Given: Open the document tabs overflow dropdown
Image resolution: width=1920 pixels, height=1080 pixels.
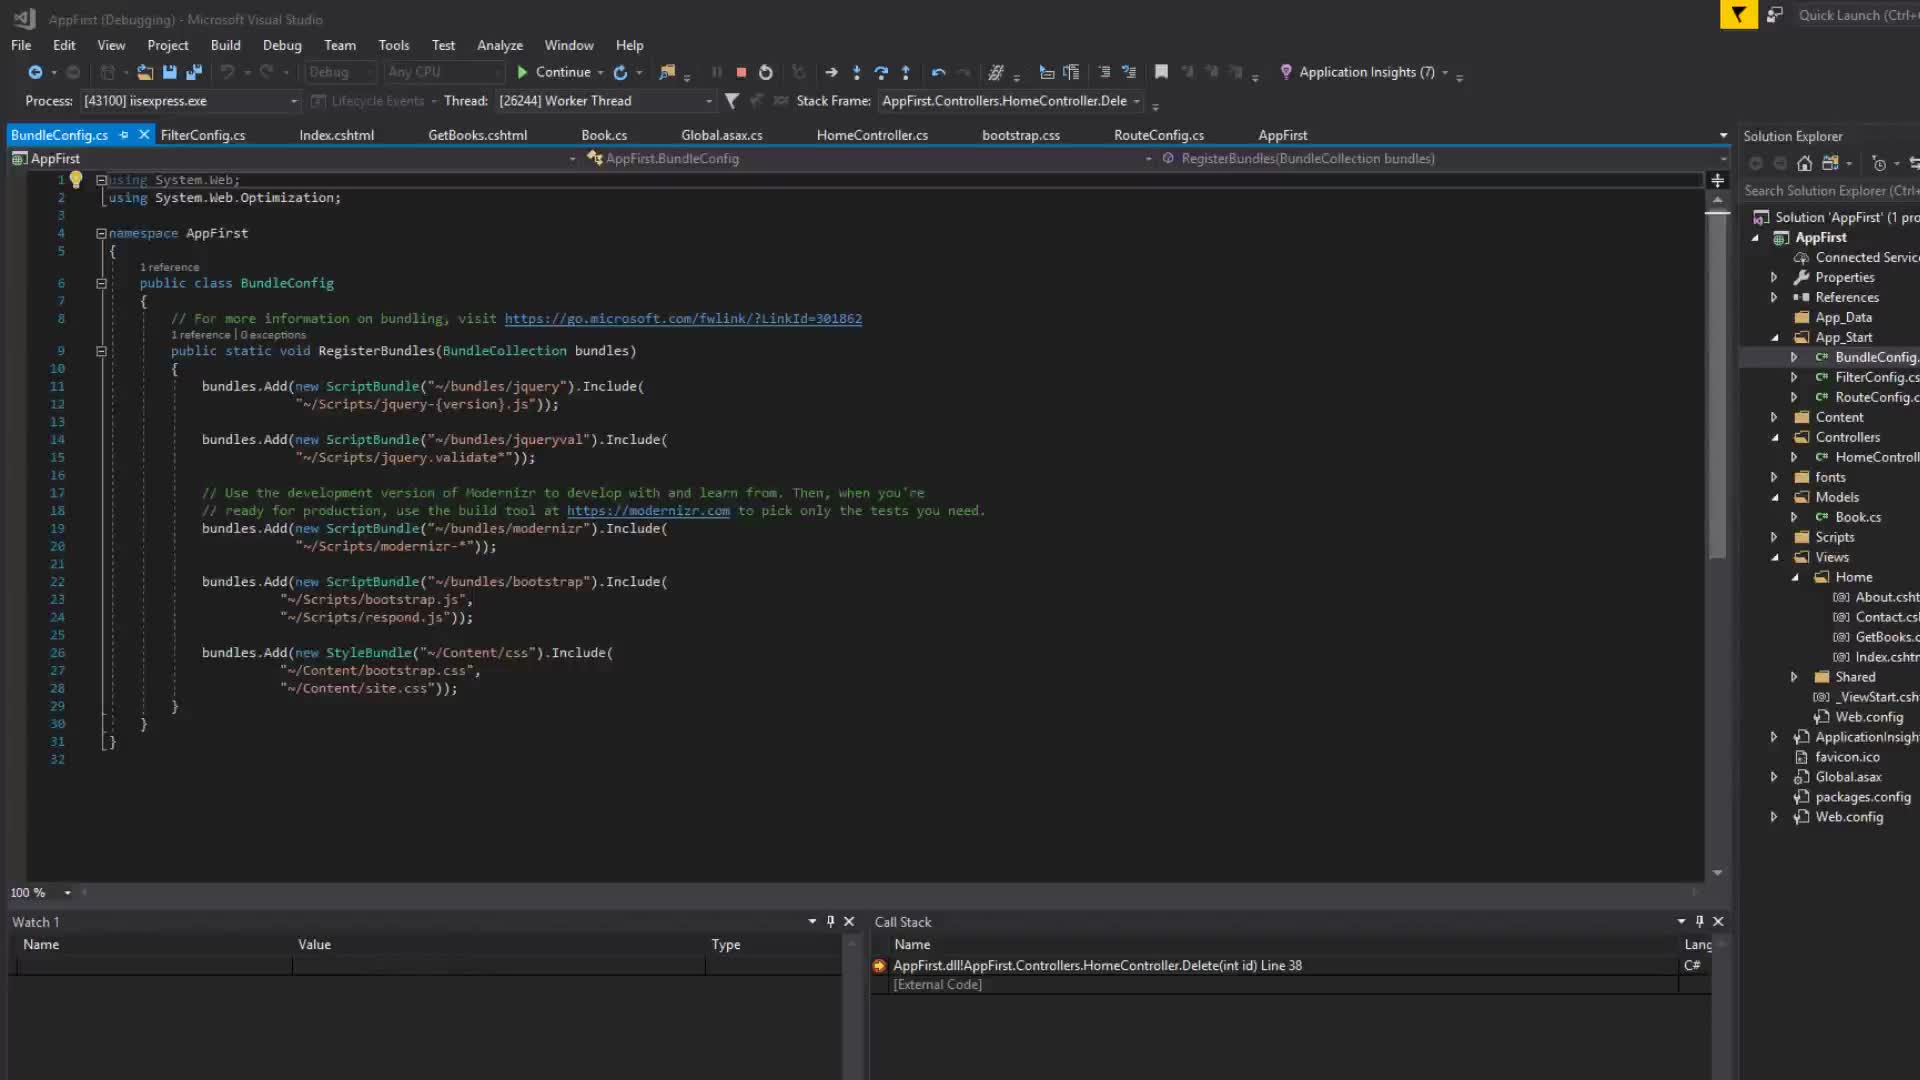Looking at the screenshot, I should (x=1723, y=136).
